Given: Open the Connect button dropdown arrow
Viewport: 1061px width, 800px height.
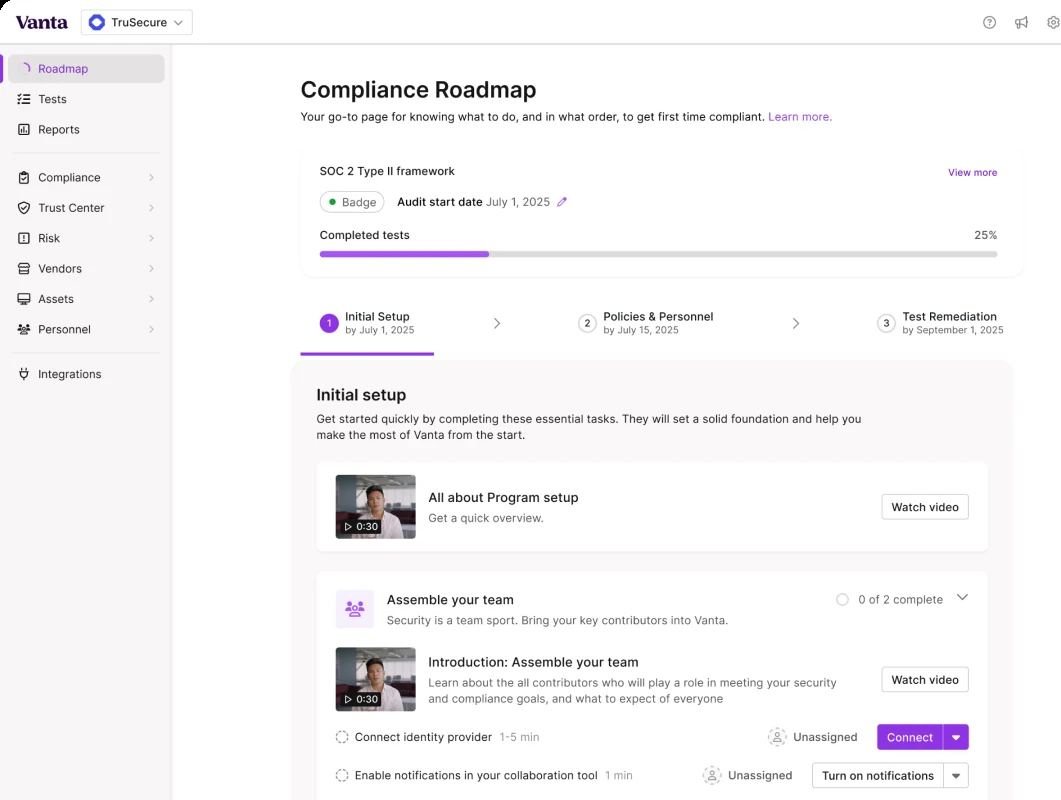Looking at the screenshot, I should point(956,737).
